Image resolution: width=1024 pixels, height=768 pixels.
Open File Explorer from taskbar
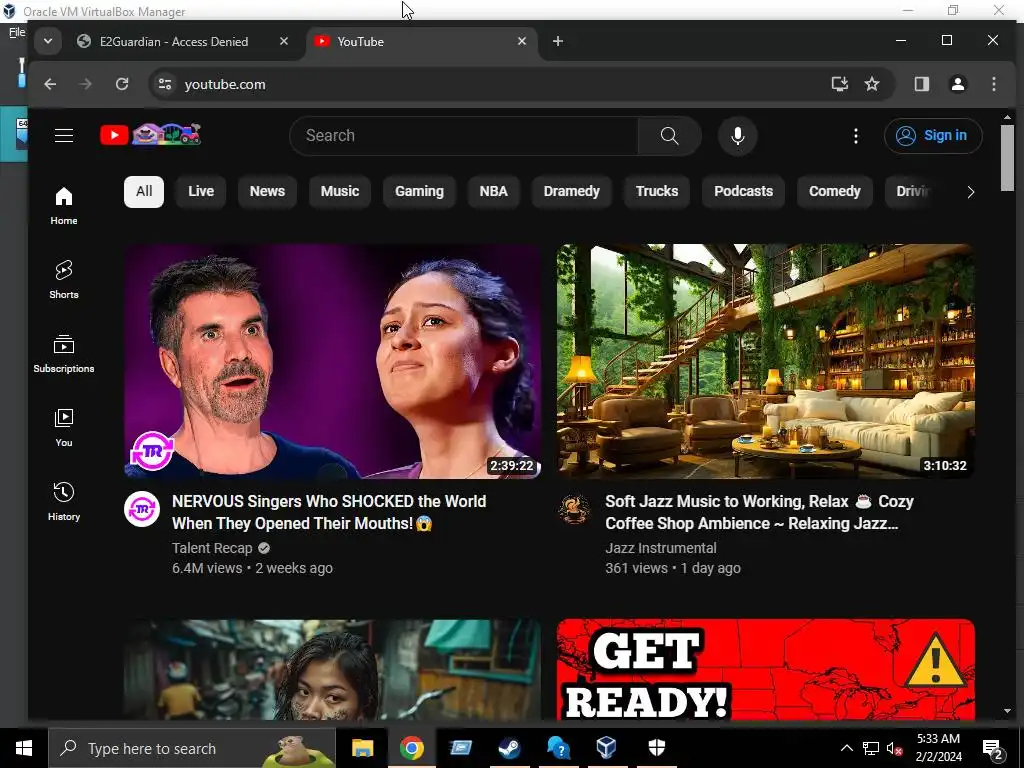click(362, 748)
